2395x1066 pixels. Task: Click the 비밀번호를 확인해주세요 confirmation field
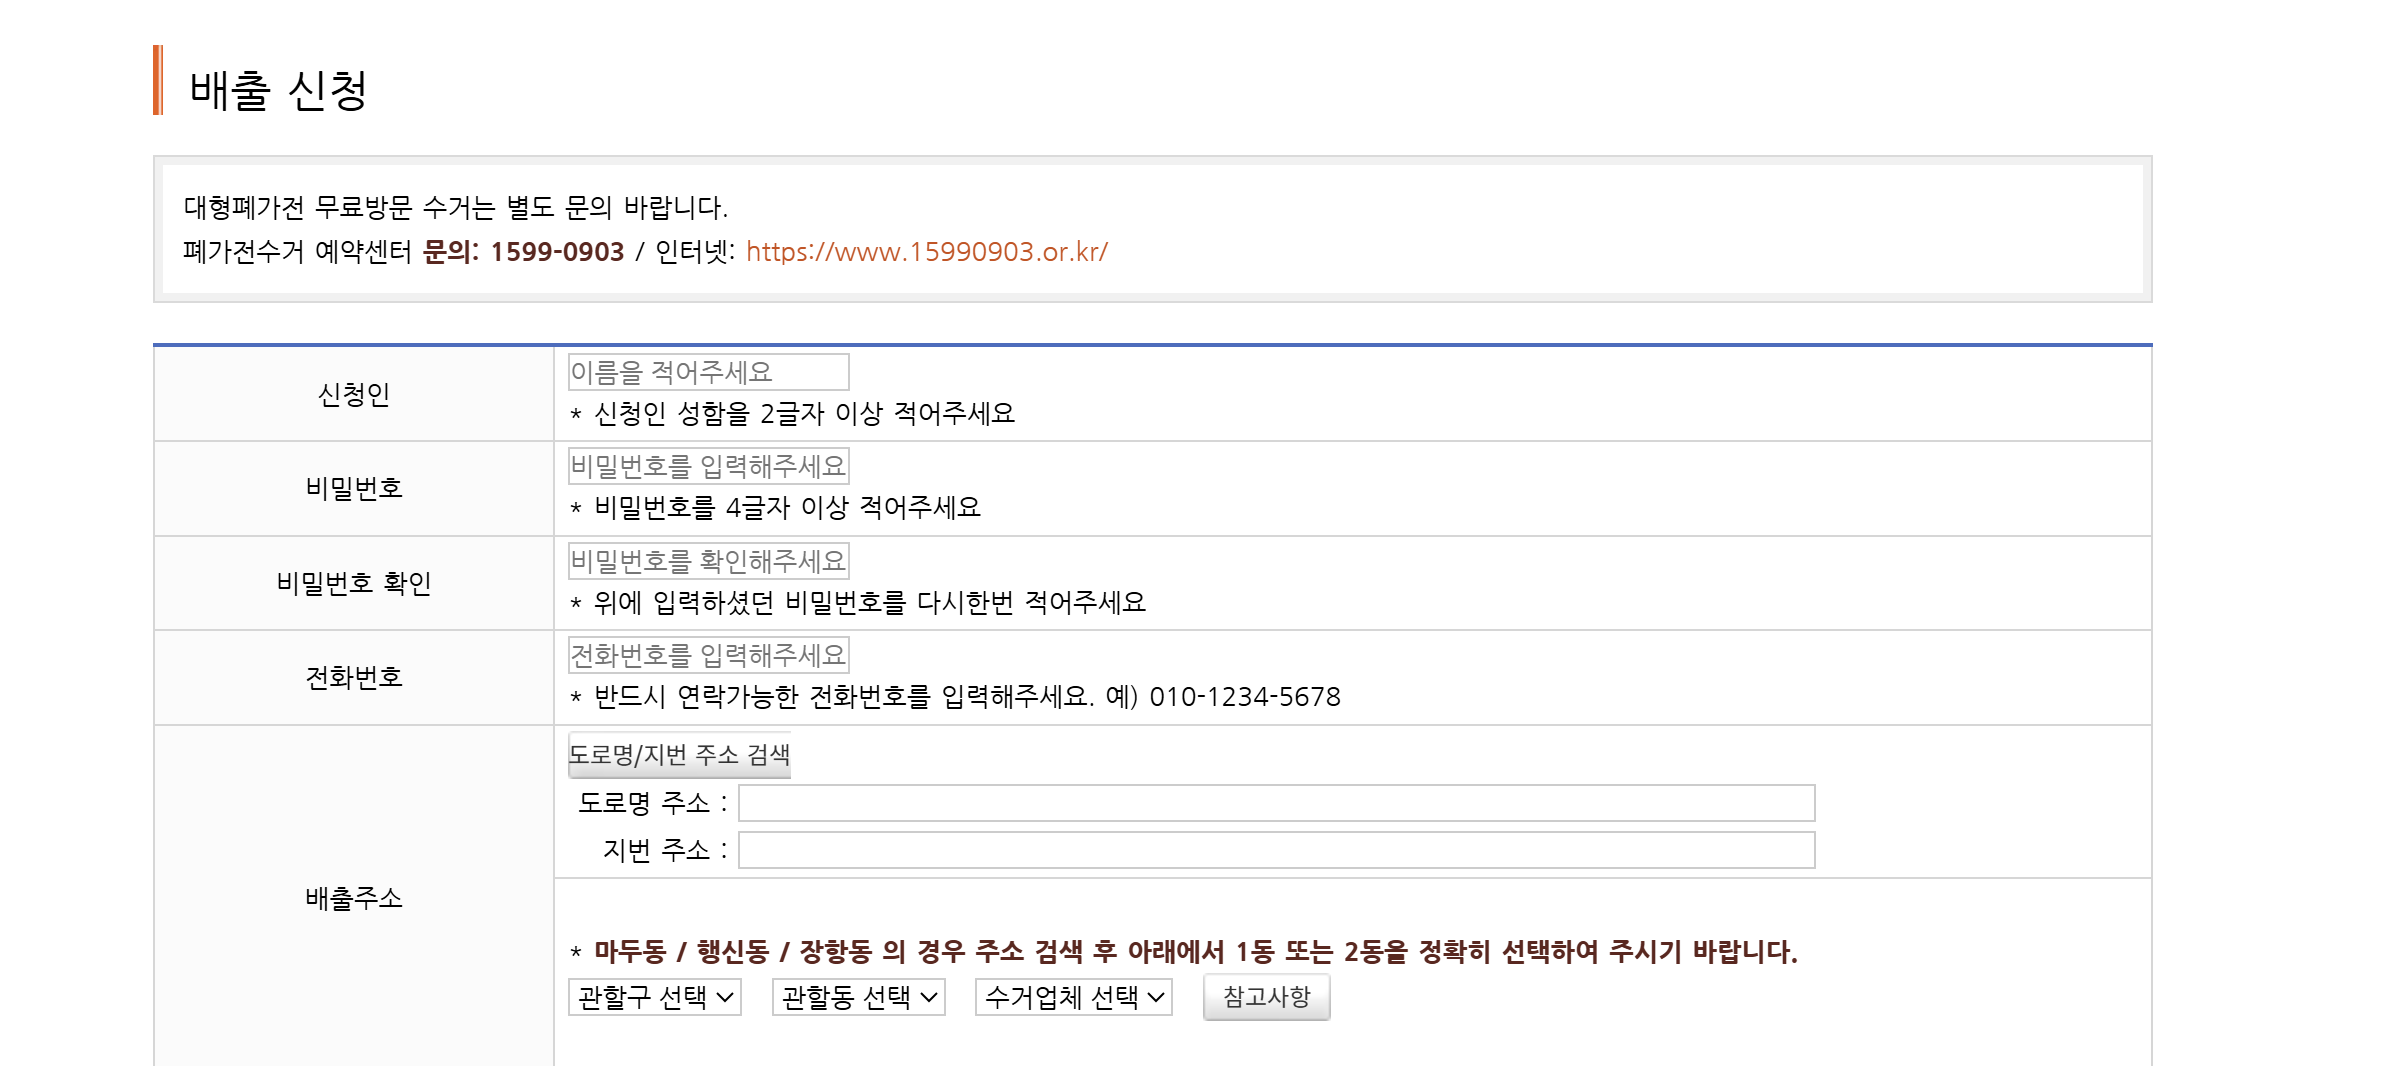coord(707,561)
